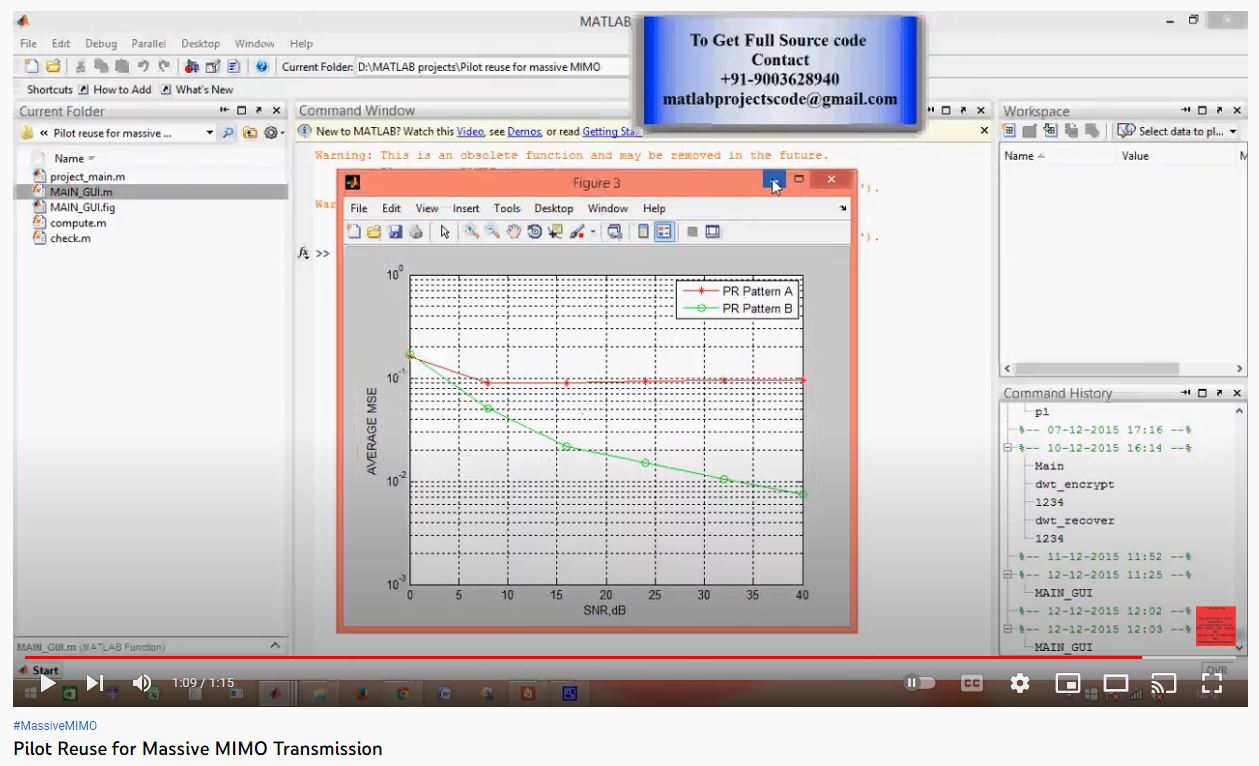Click the Demos link in Command Window

coord(524,131)
